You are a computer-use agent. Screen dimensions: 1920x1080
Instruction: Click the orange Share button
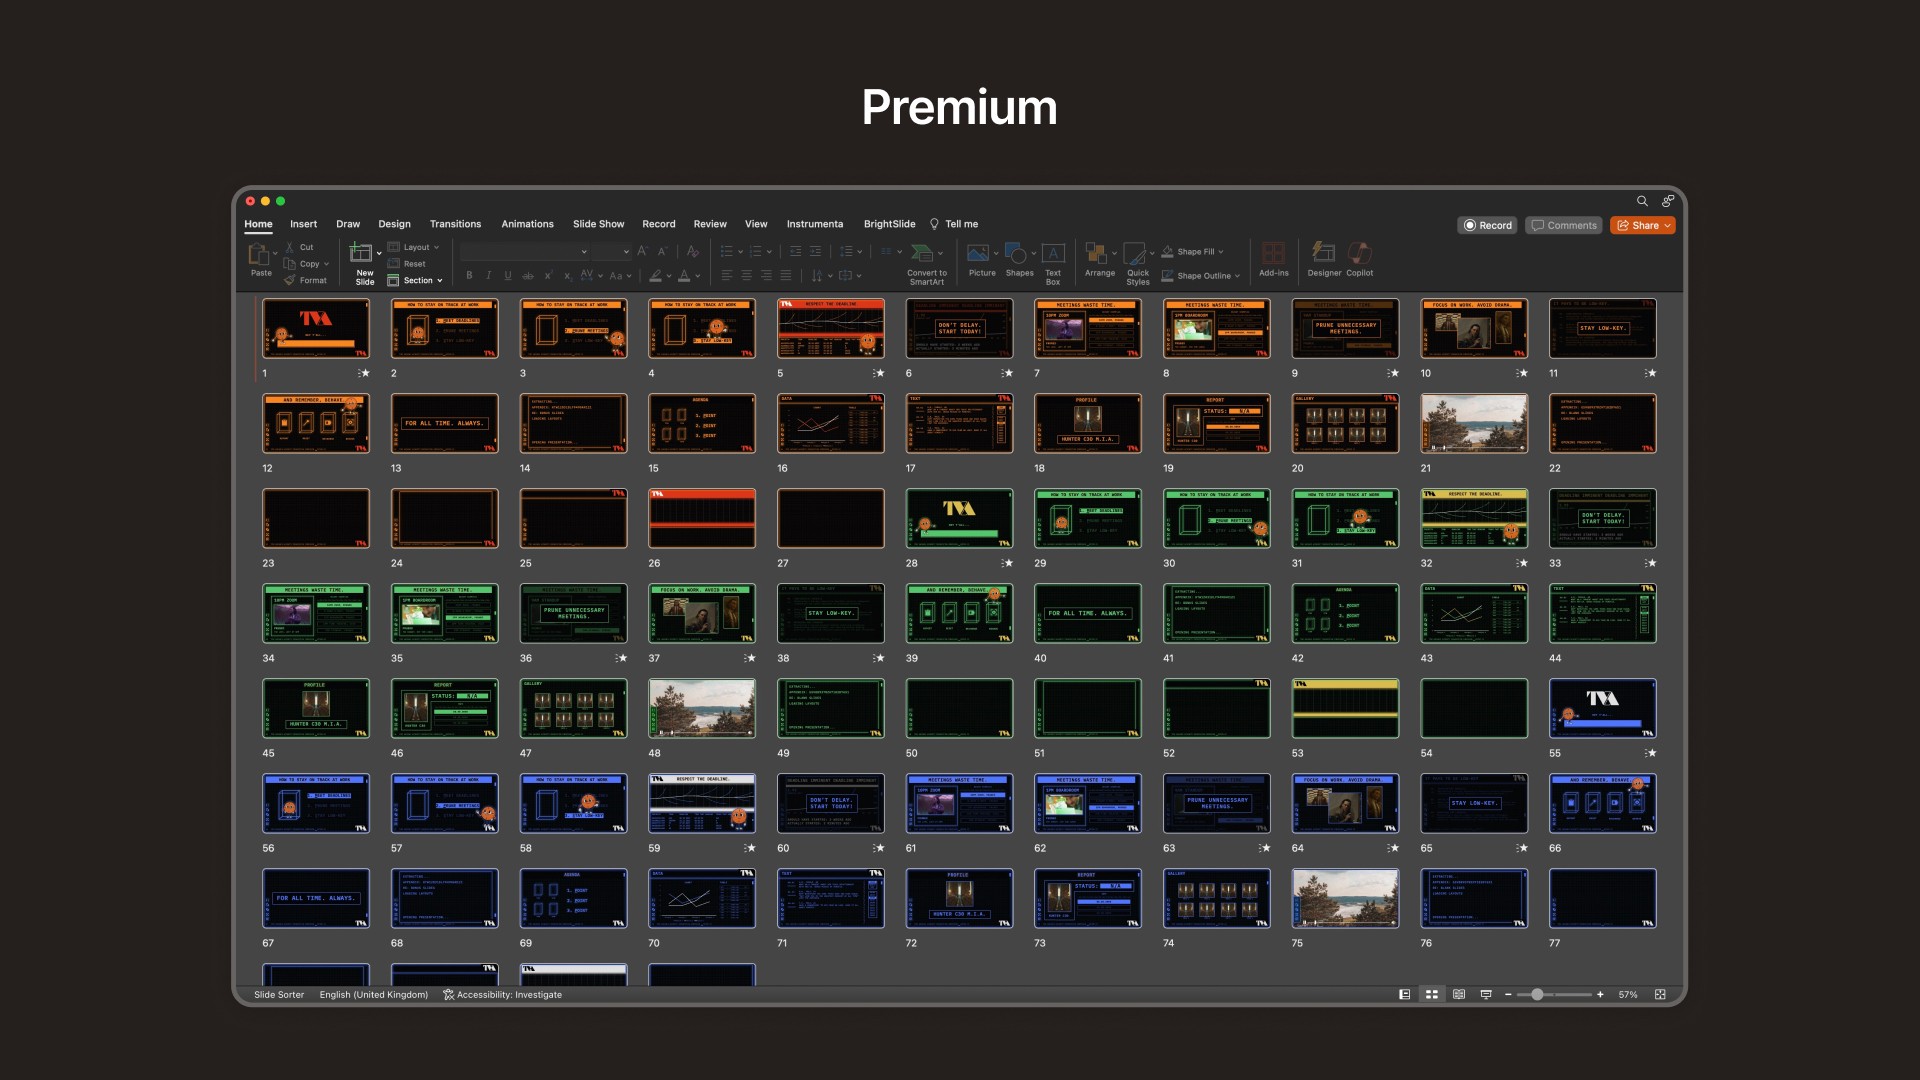pyautogui.click(x=1642, y=226)
